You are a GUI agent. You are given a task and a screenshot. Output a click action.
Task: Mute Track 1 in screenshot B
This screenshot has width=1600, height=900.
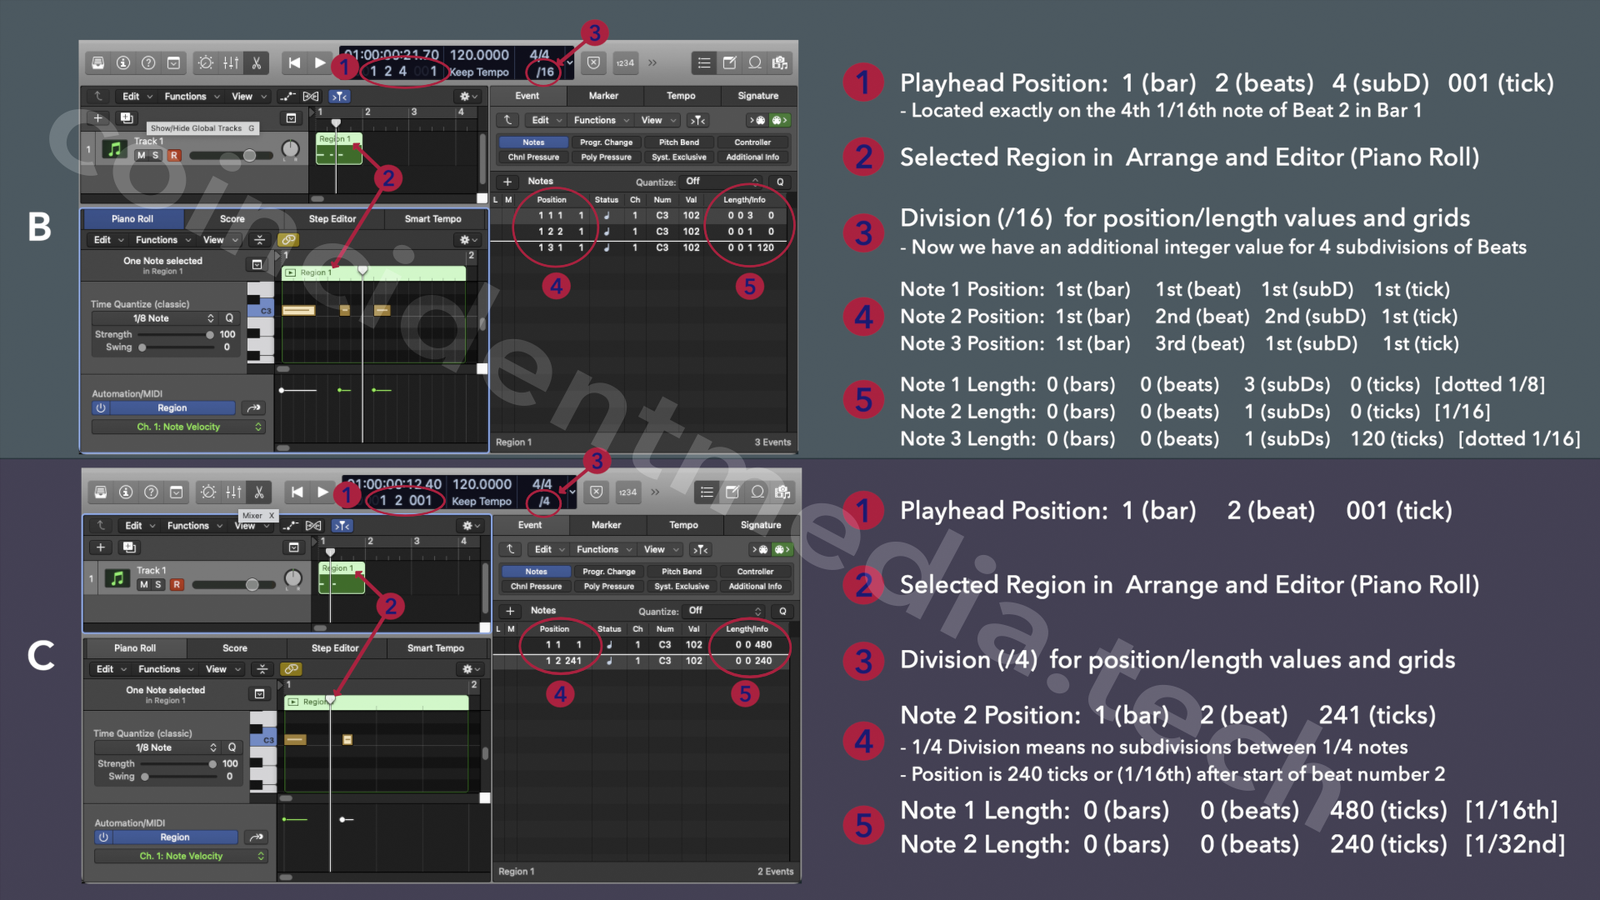click(141, 156)
